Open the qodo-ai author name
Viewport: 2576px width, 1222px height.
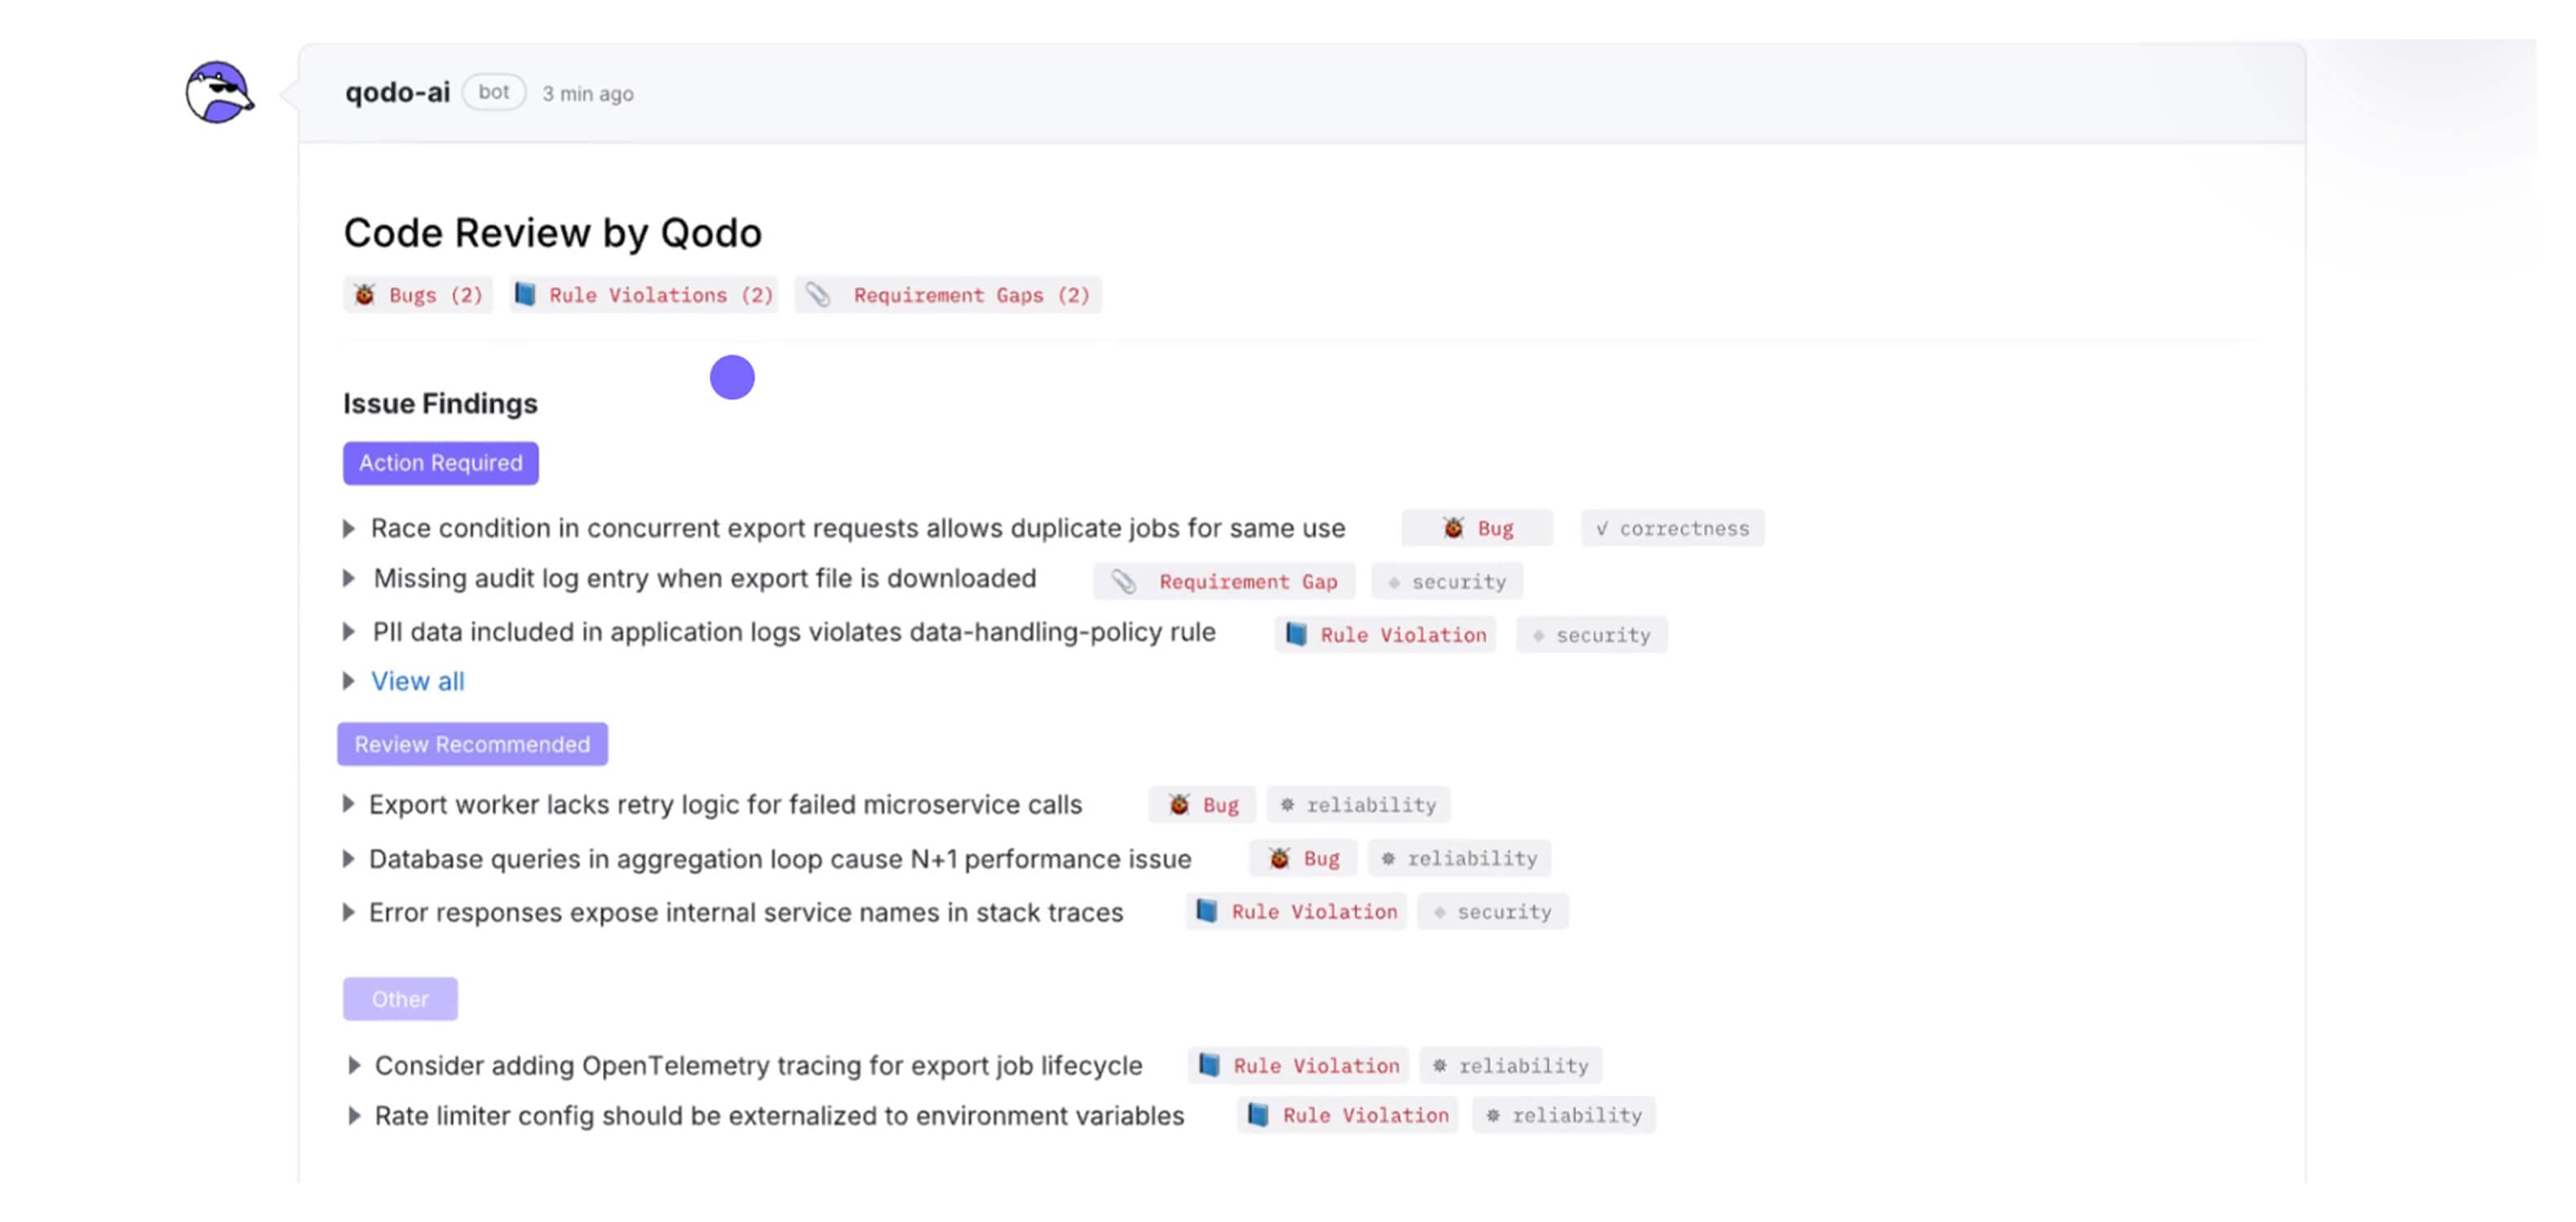397,93
